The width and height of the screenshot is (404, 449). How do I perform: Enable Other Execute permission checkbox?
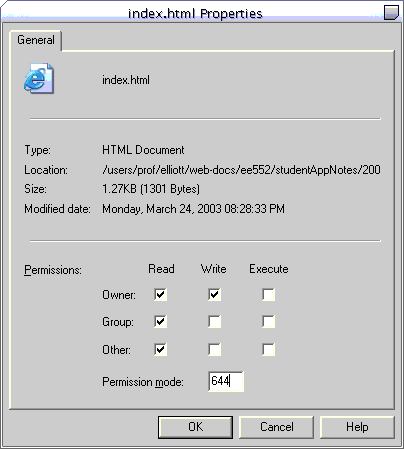(x=268, y=350)
